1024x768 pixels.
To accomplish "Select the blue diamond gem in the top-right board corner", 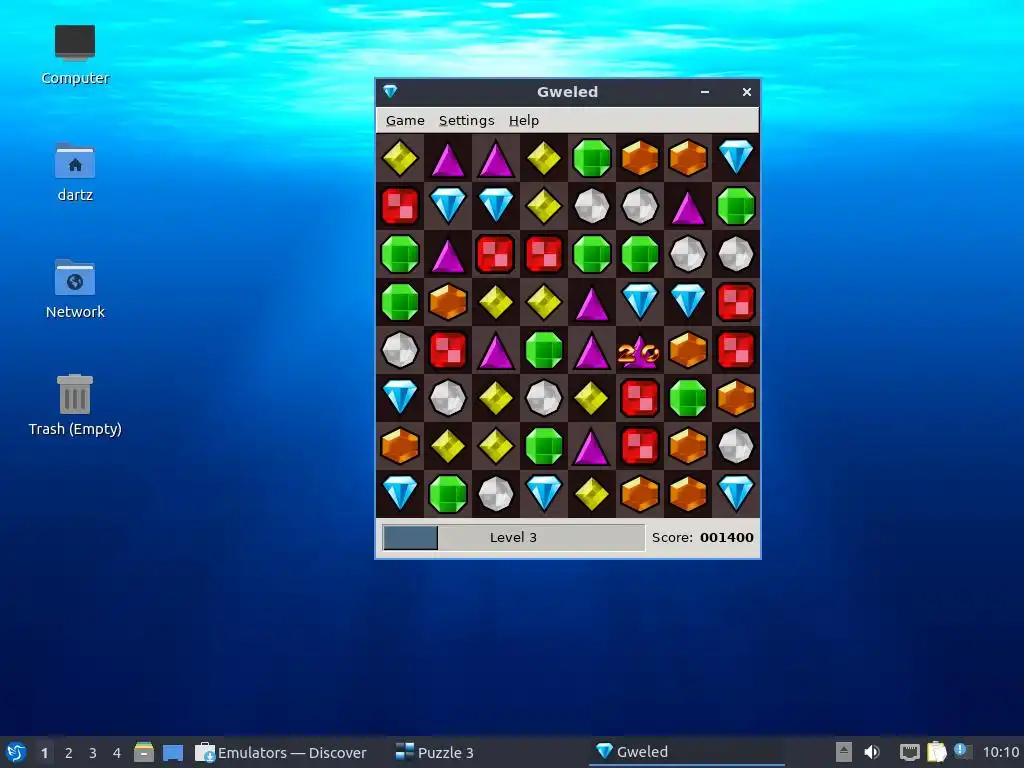I will click(x=736, y=158).
